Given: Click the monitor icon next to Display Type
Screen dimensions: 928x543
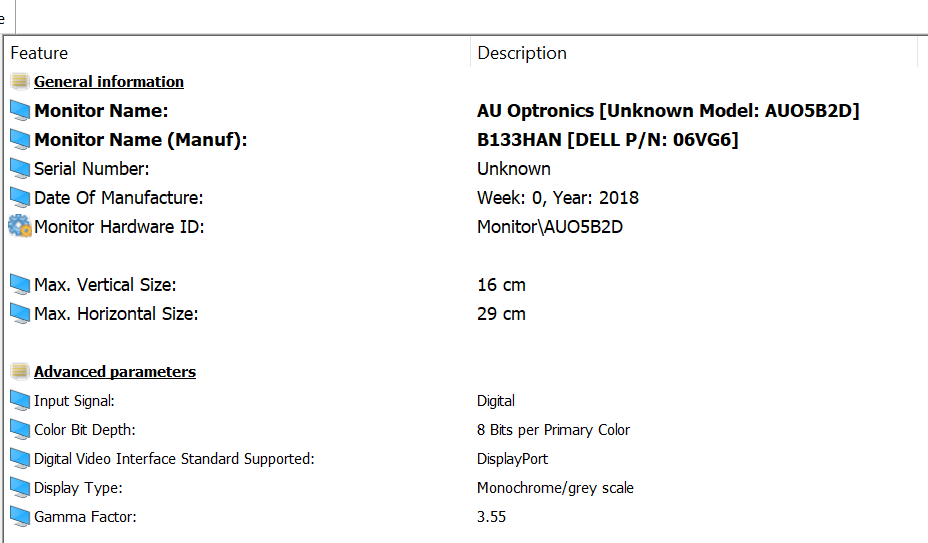Looking at the screenshot, I should [20, 488].
